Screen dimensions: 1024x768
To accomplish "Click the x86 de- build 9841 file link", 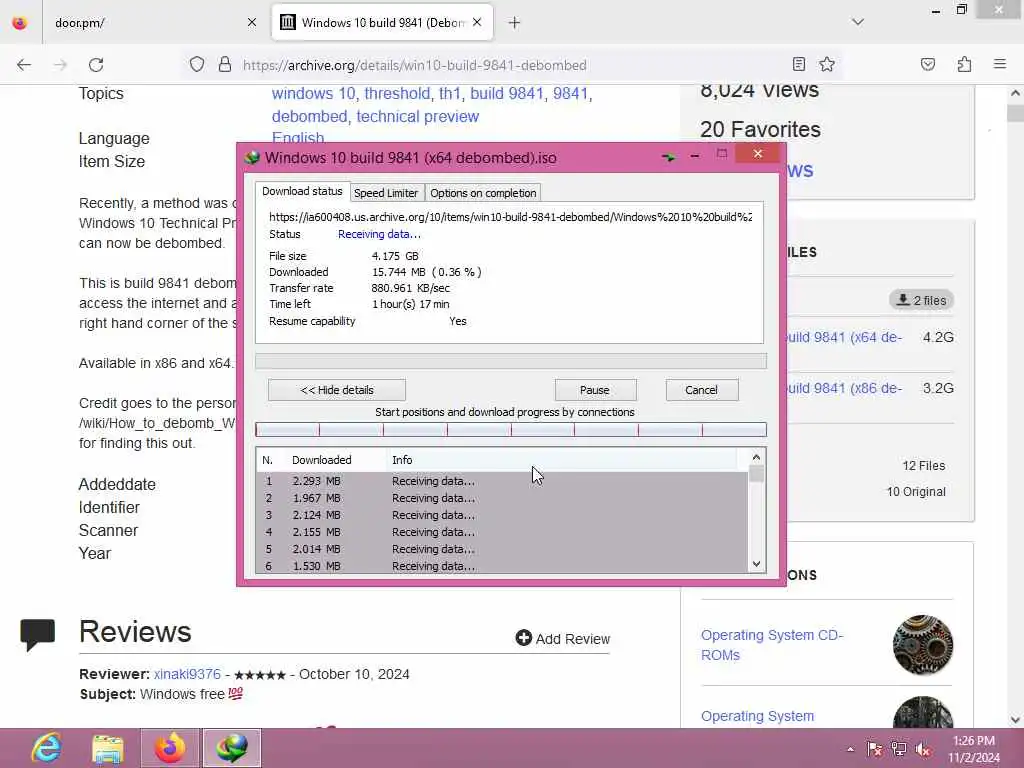I will tap(844, 388).
